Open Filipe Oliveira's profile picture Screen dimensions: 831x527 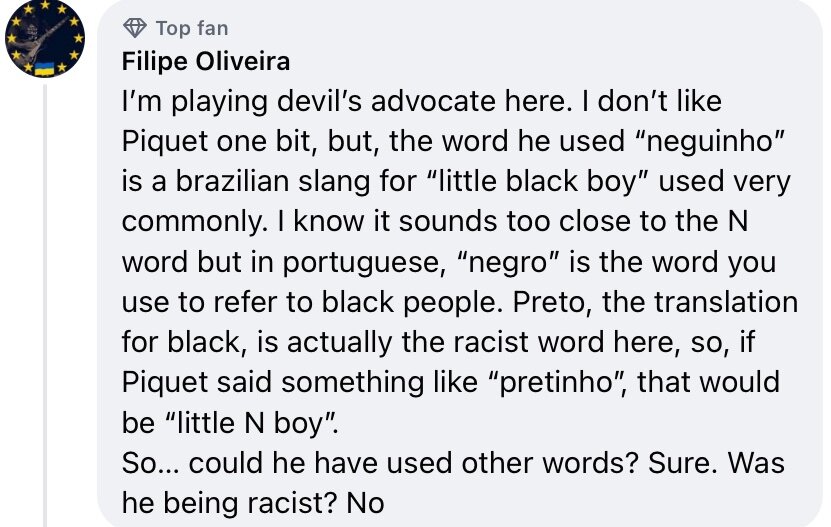click(45, 39)
